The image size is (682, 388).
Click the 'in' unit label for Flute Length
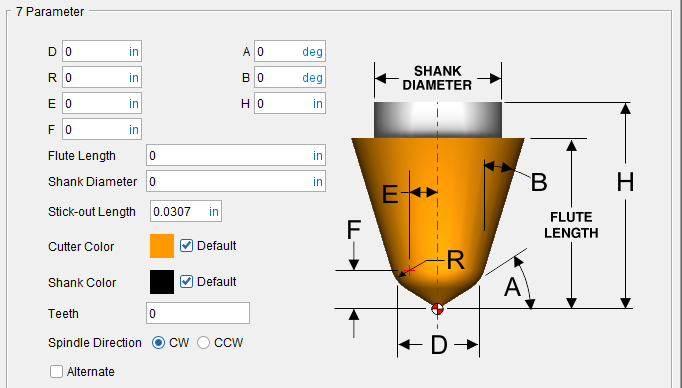click(x=318, y=156)
